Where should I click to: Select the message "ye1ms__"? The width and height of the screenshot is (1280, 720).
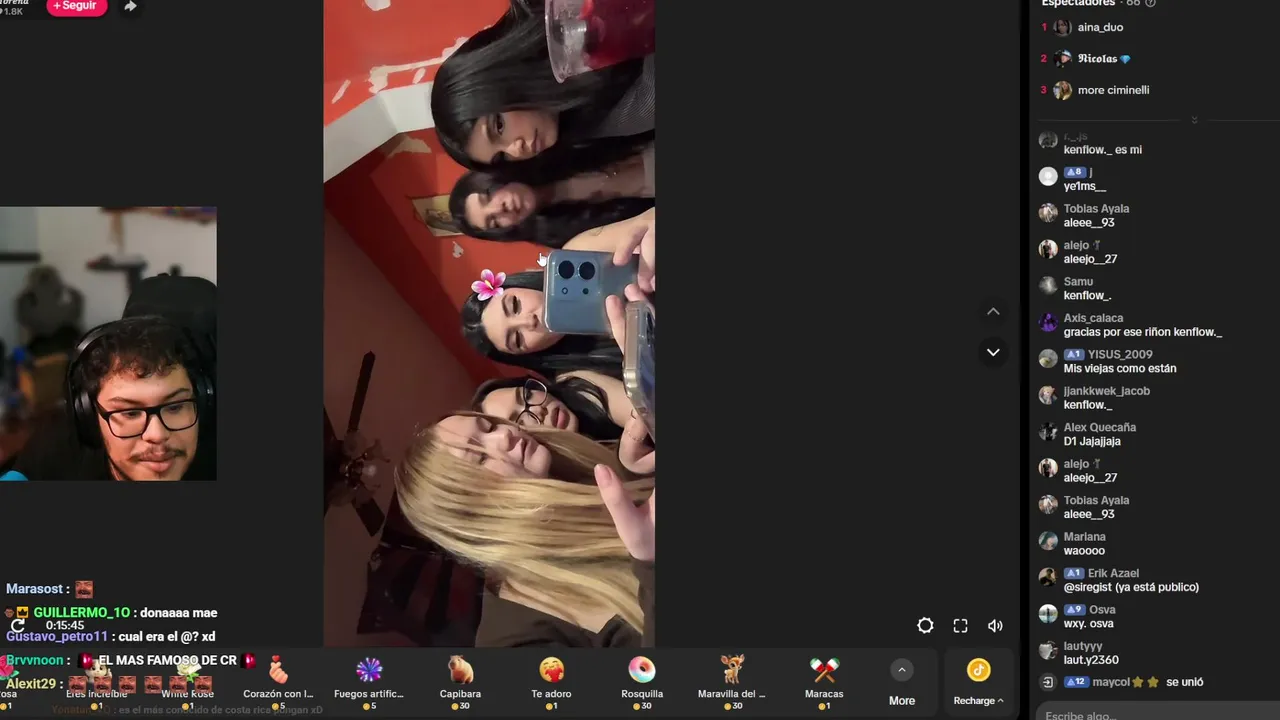click(1085, 187)
